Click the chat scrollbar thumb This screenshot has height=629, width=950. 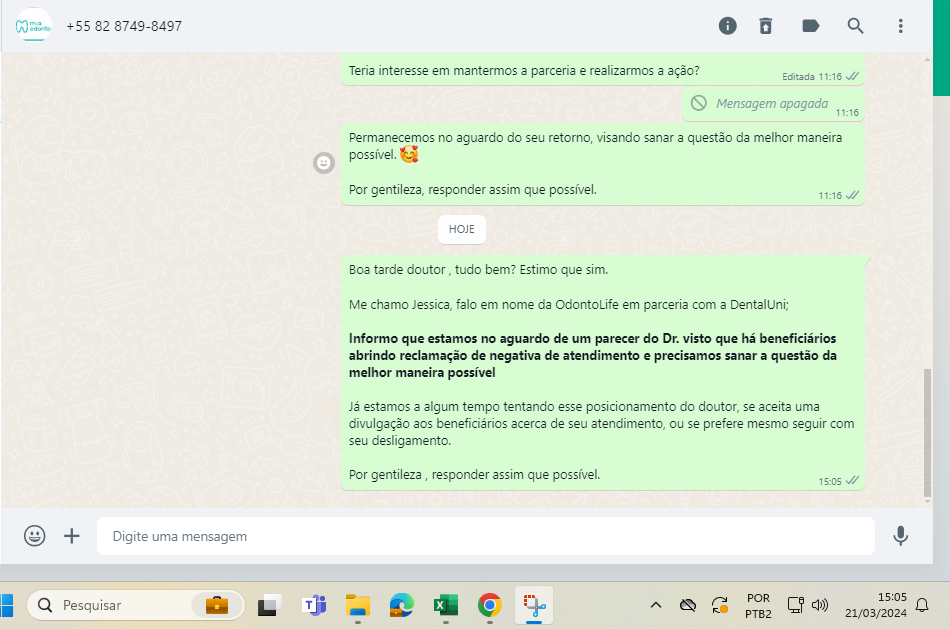(x=927, y=433)
